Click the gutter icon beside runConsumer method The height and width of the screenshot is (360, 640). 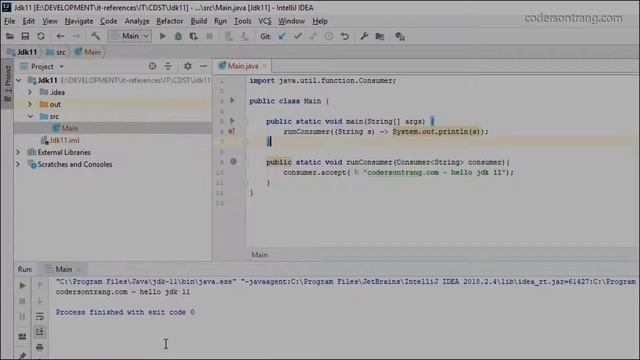(x=233, y=162)
